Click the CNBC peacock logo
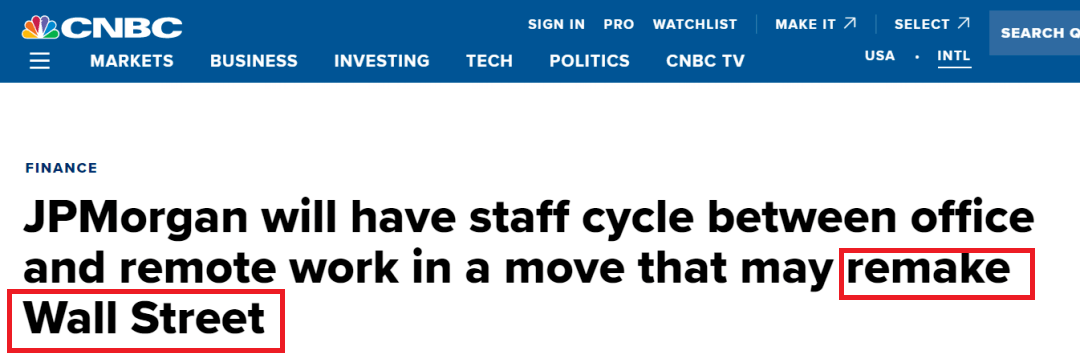This screenshot has width=1080, height=363. (102, 27)
